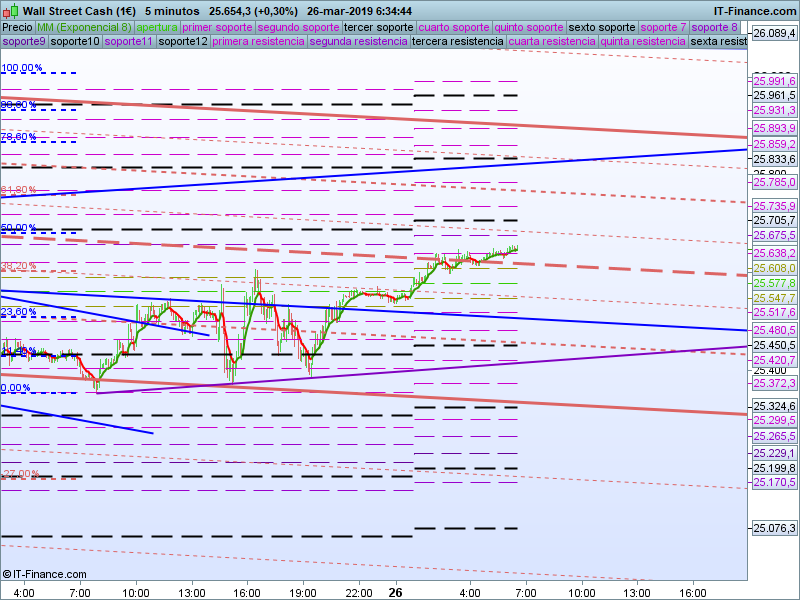This screenshot has height=600, width=800.
Task: Click the 50,00% Fibonacci level label
Action: (x=18, y=228)
